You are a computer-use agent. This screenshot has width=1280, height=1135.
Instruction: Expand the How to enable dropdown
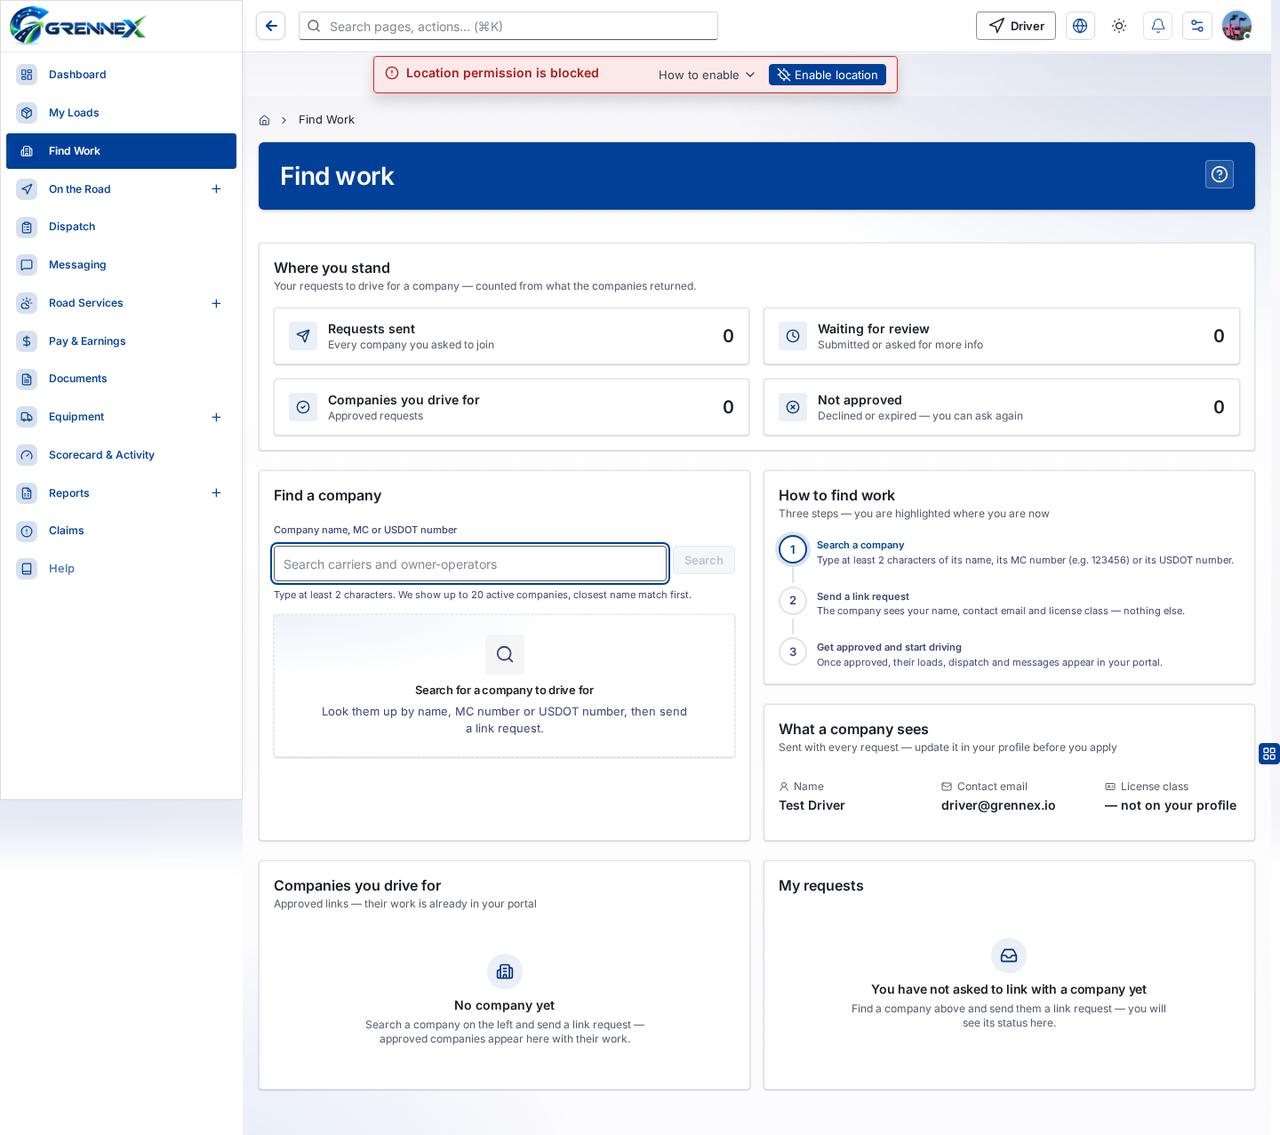pos(706,75)
